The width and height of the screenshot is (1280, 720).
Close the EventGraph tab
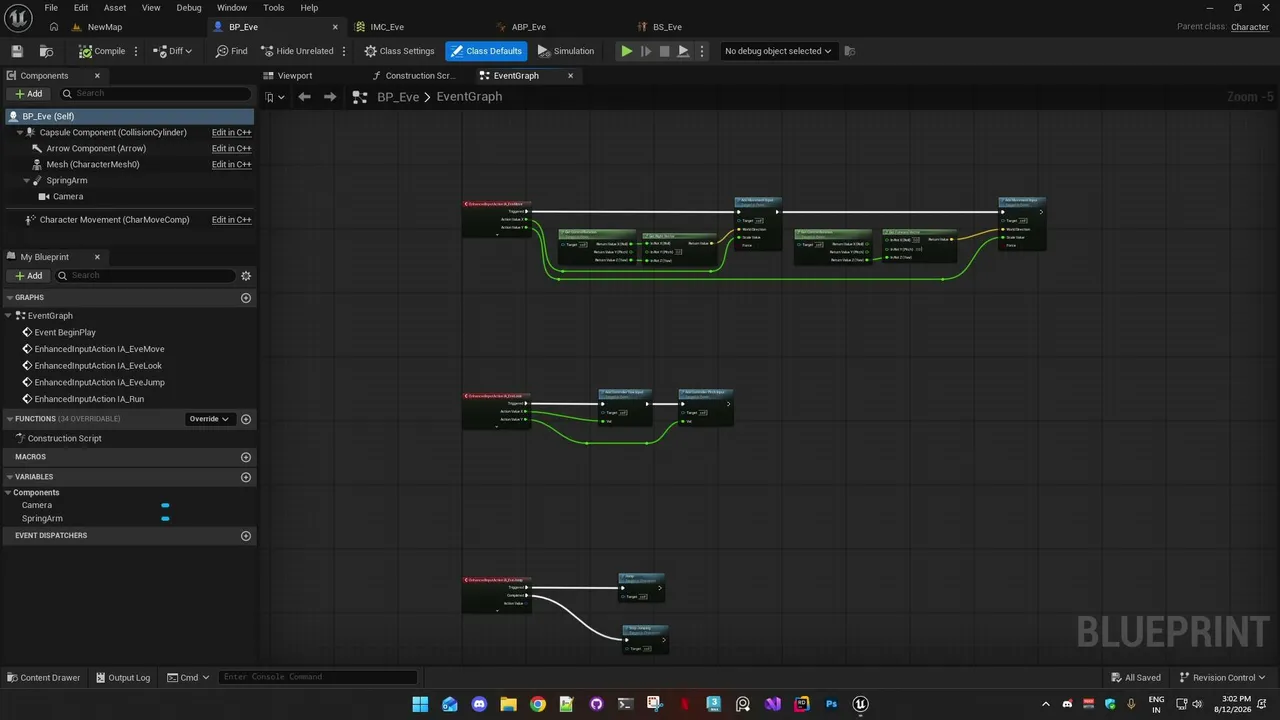pyautogui.click(x=571, y=76)
